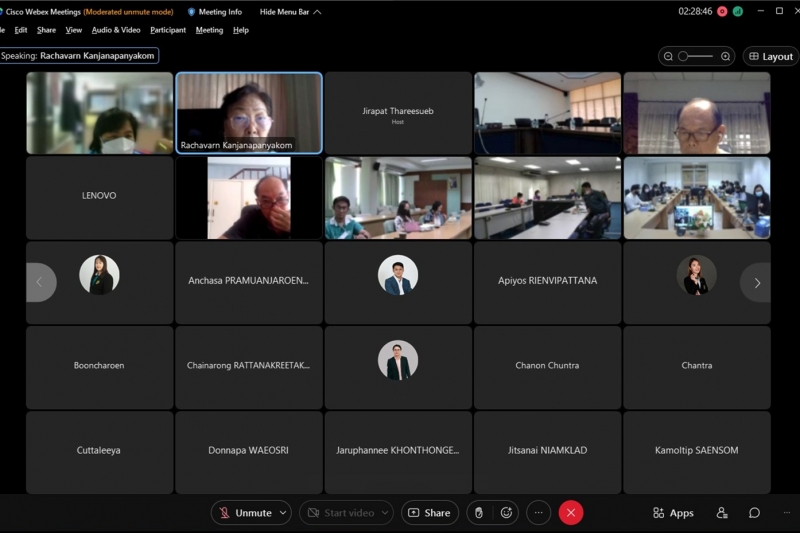Click the Share button
The height and width of the screenshot is (533, 800).
(x=429, y=513)
